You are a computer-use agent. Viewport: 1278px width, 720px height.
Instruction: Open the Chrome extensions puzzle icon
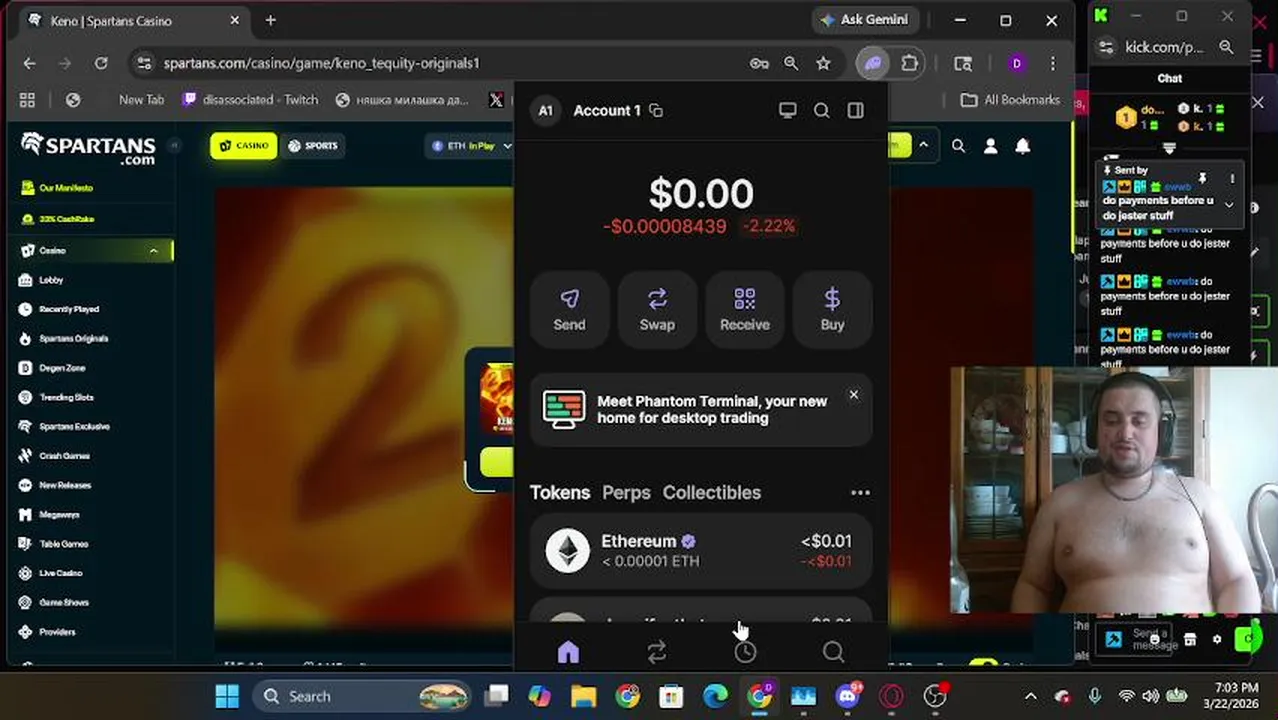tap(909, 63)
